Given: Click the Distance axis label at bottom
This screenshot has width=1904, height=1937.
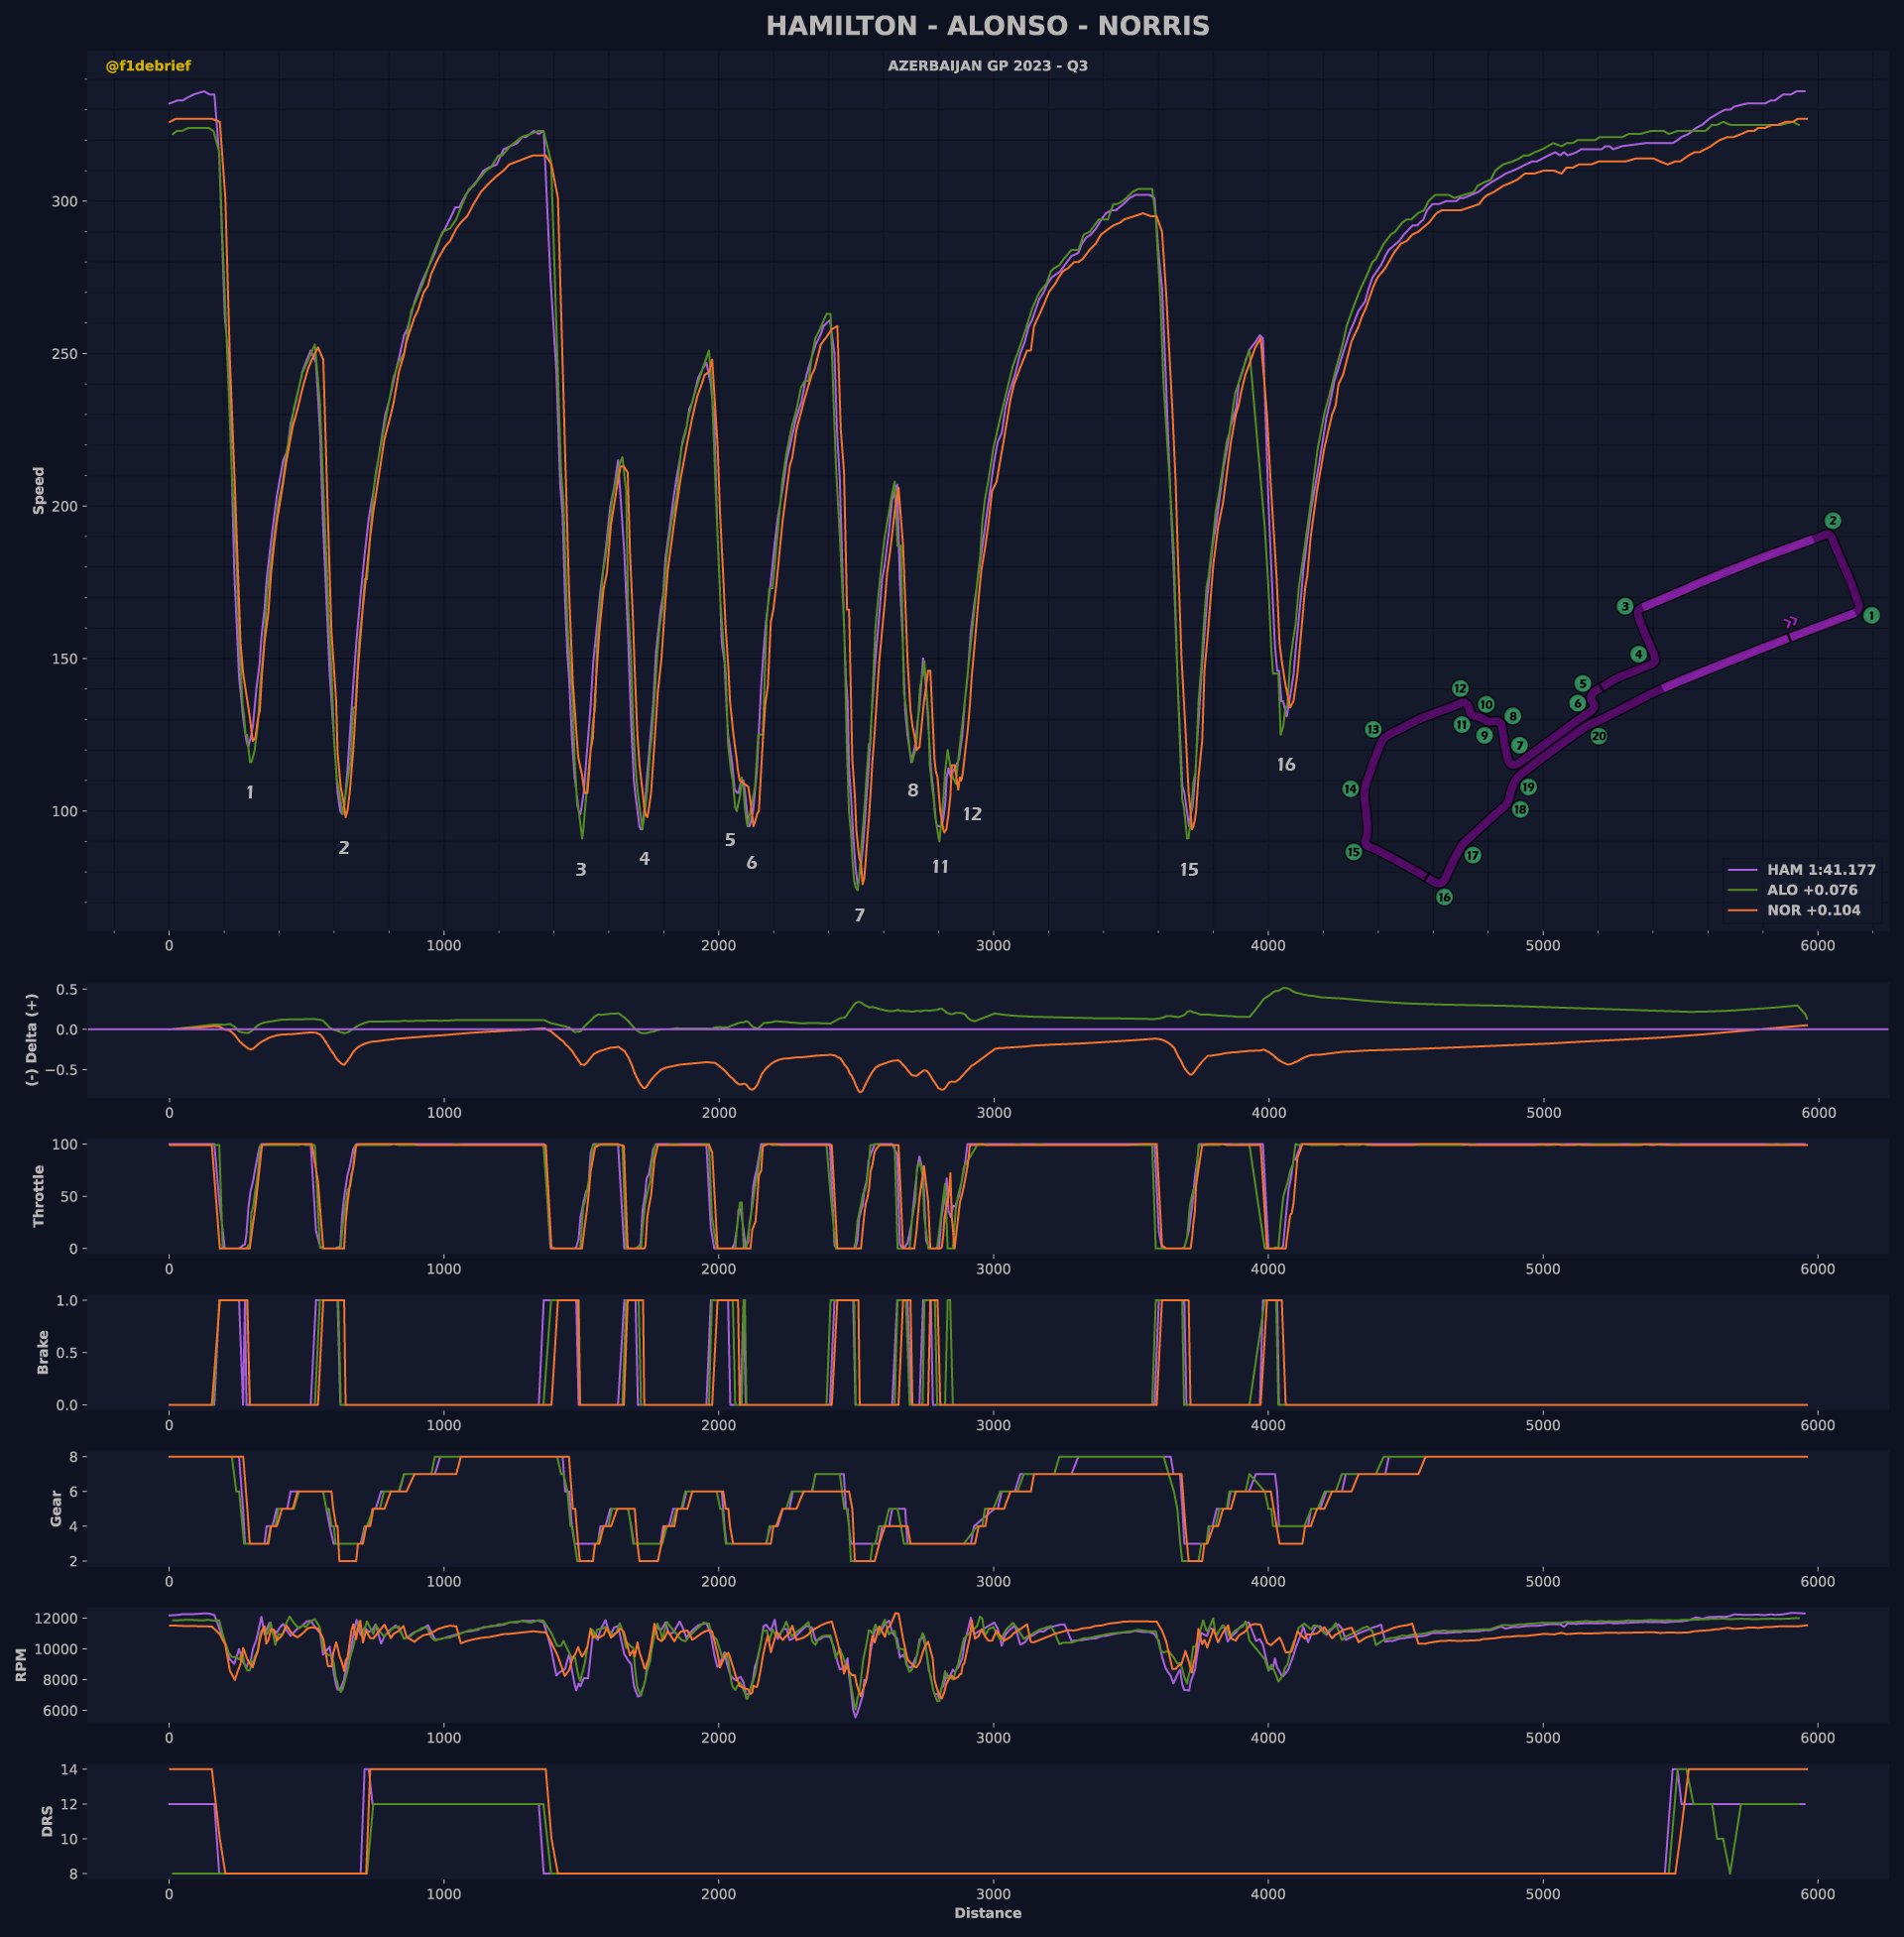Looking at the screenshot, I should tap(987, 1913).
